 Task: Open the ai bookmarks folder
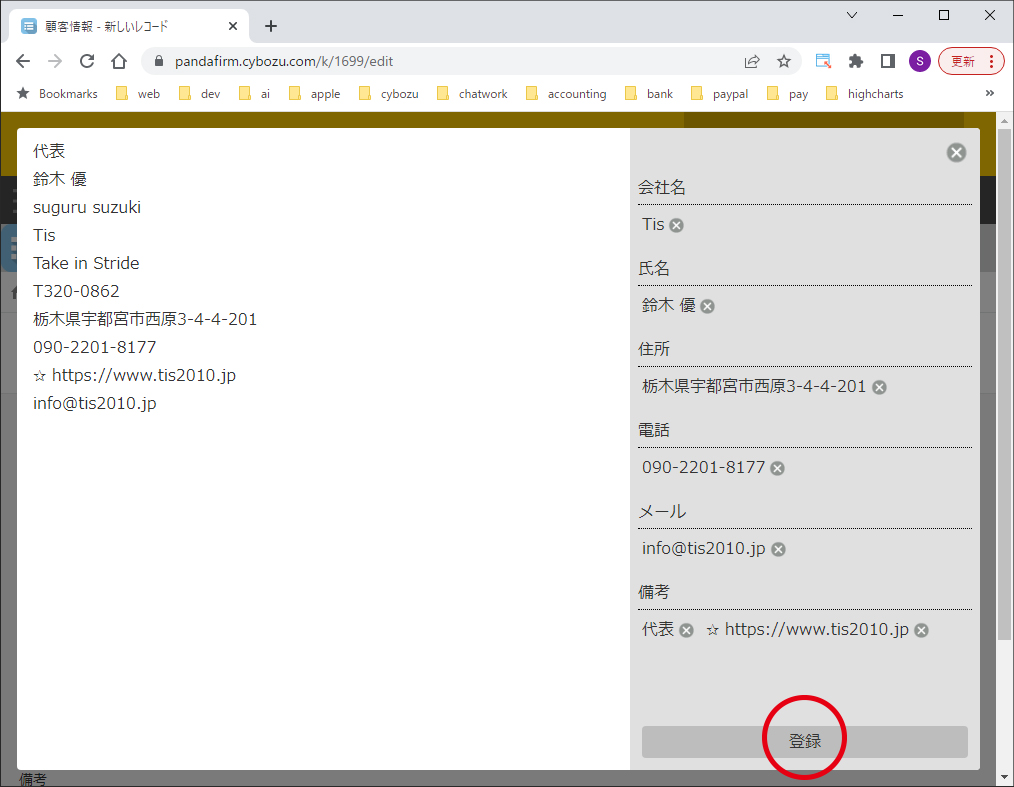(x=254, y=94)
